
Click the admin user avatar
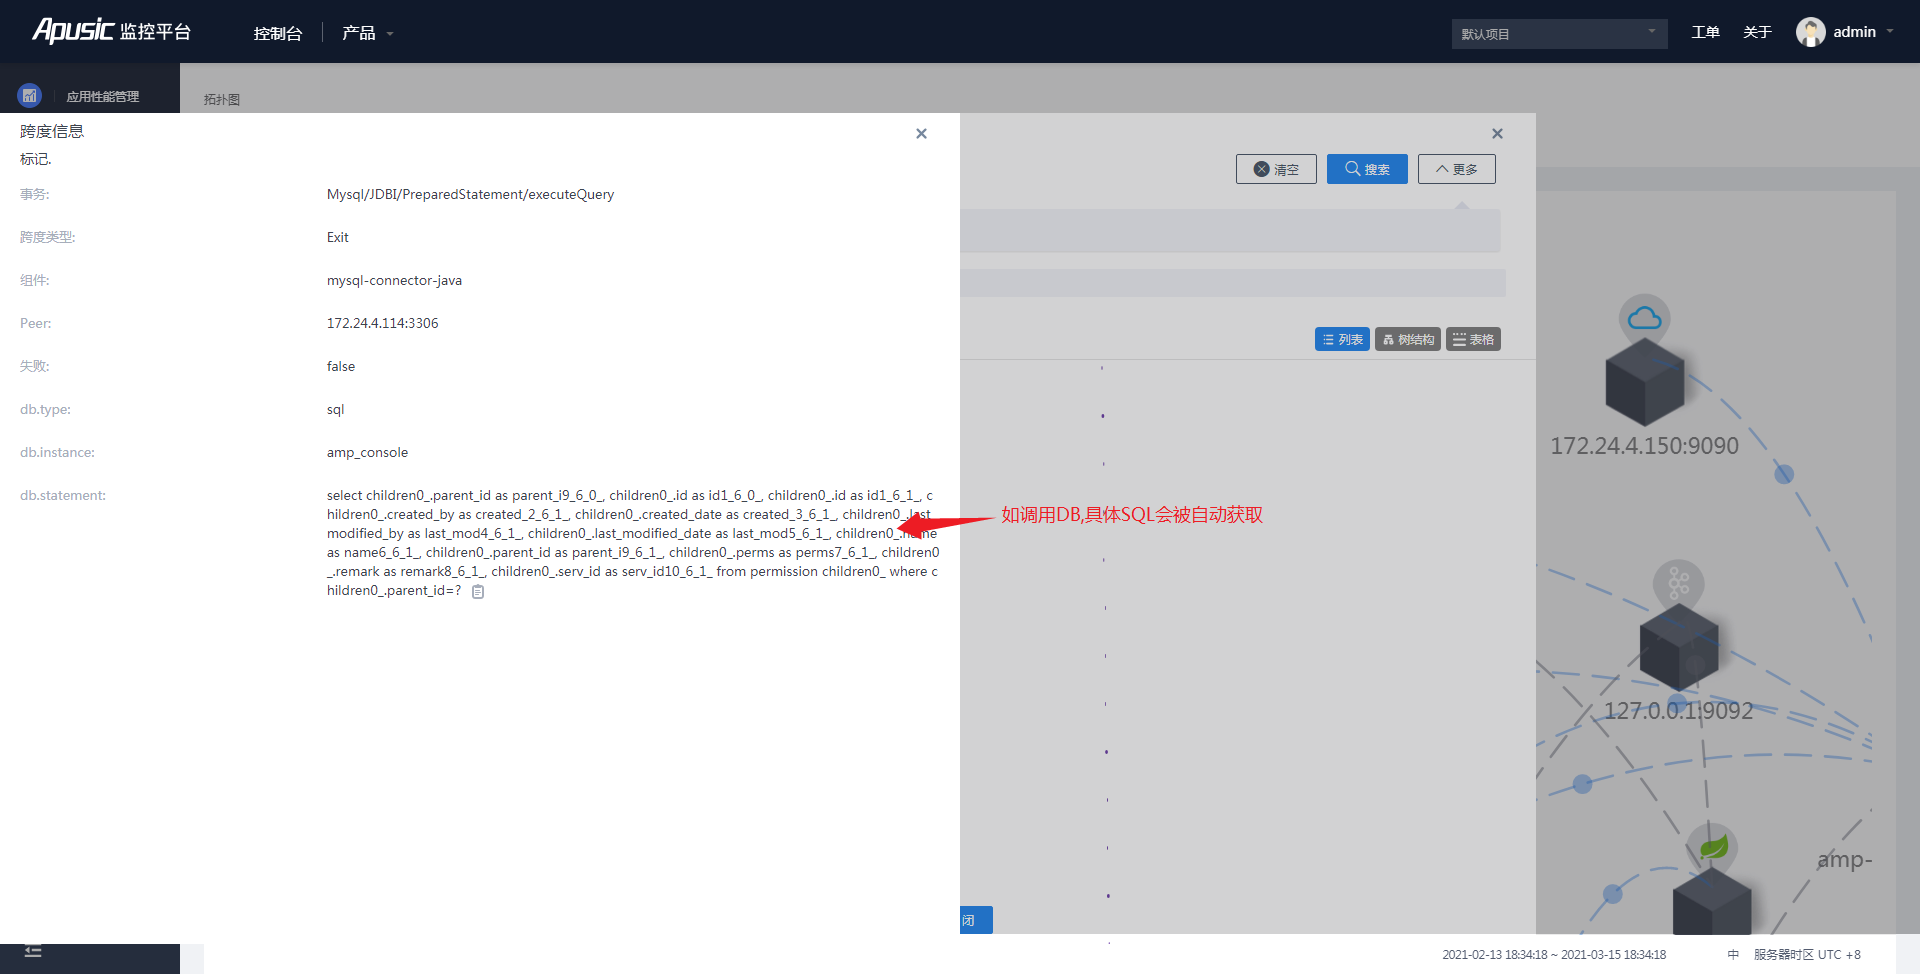[1810, 32]
